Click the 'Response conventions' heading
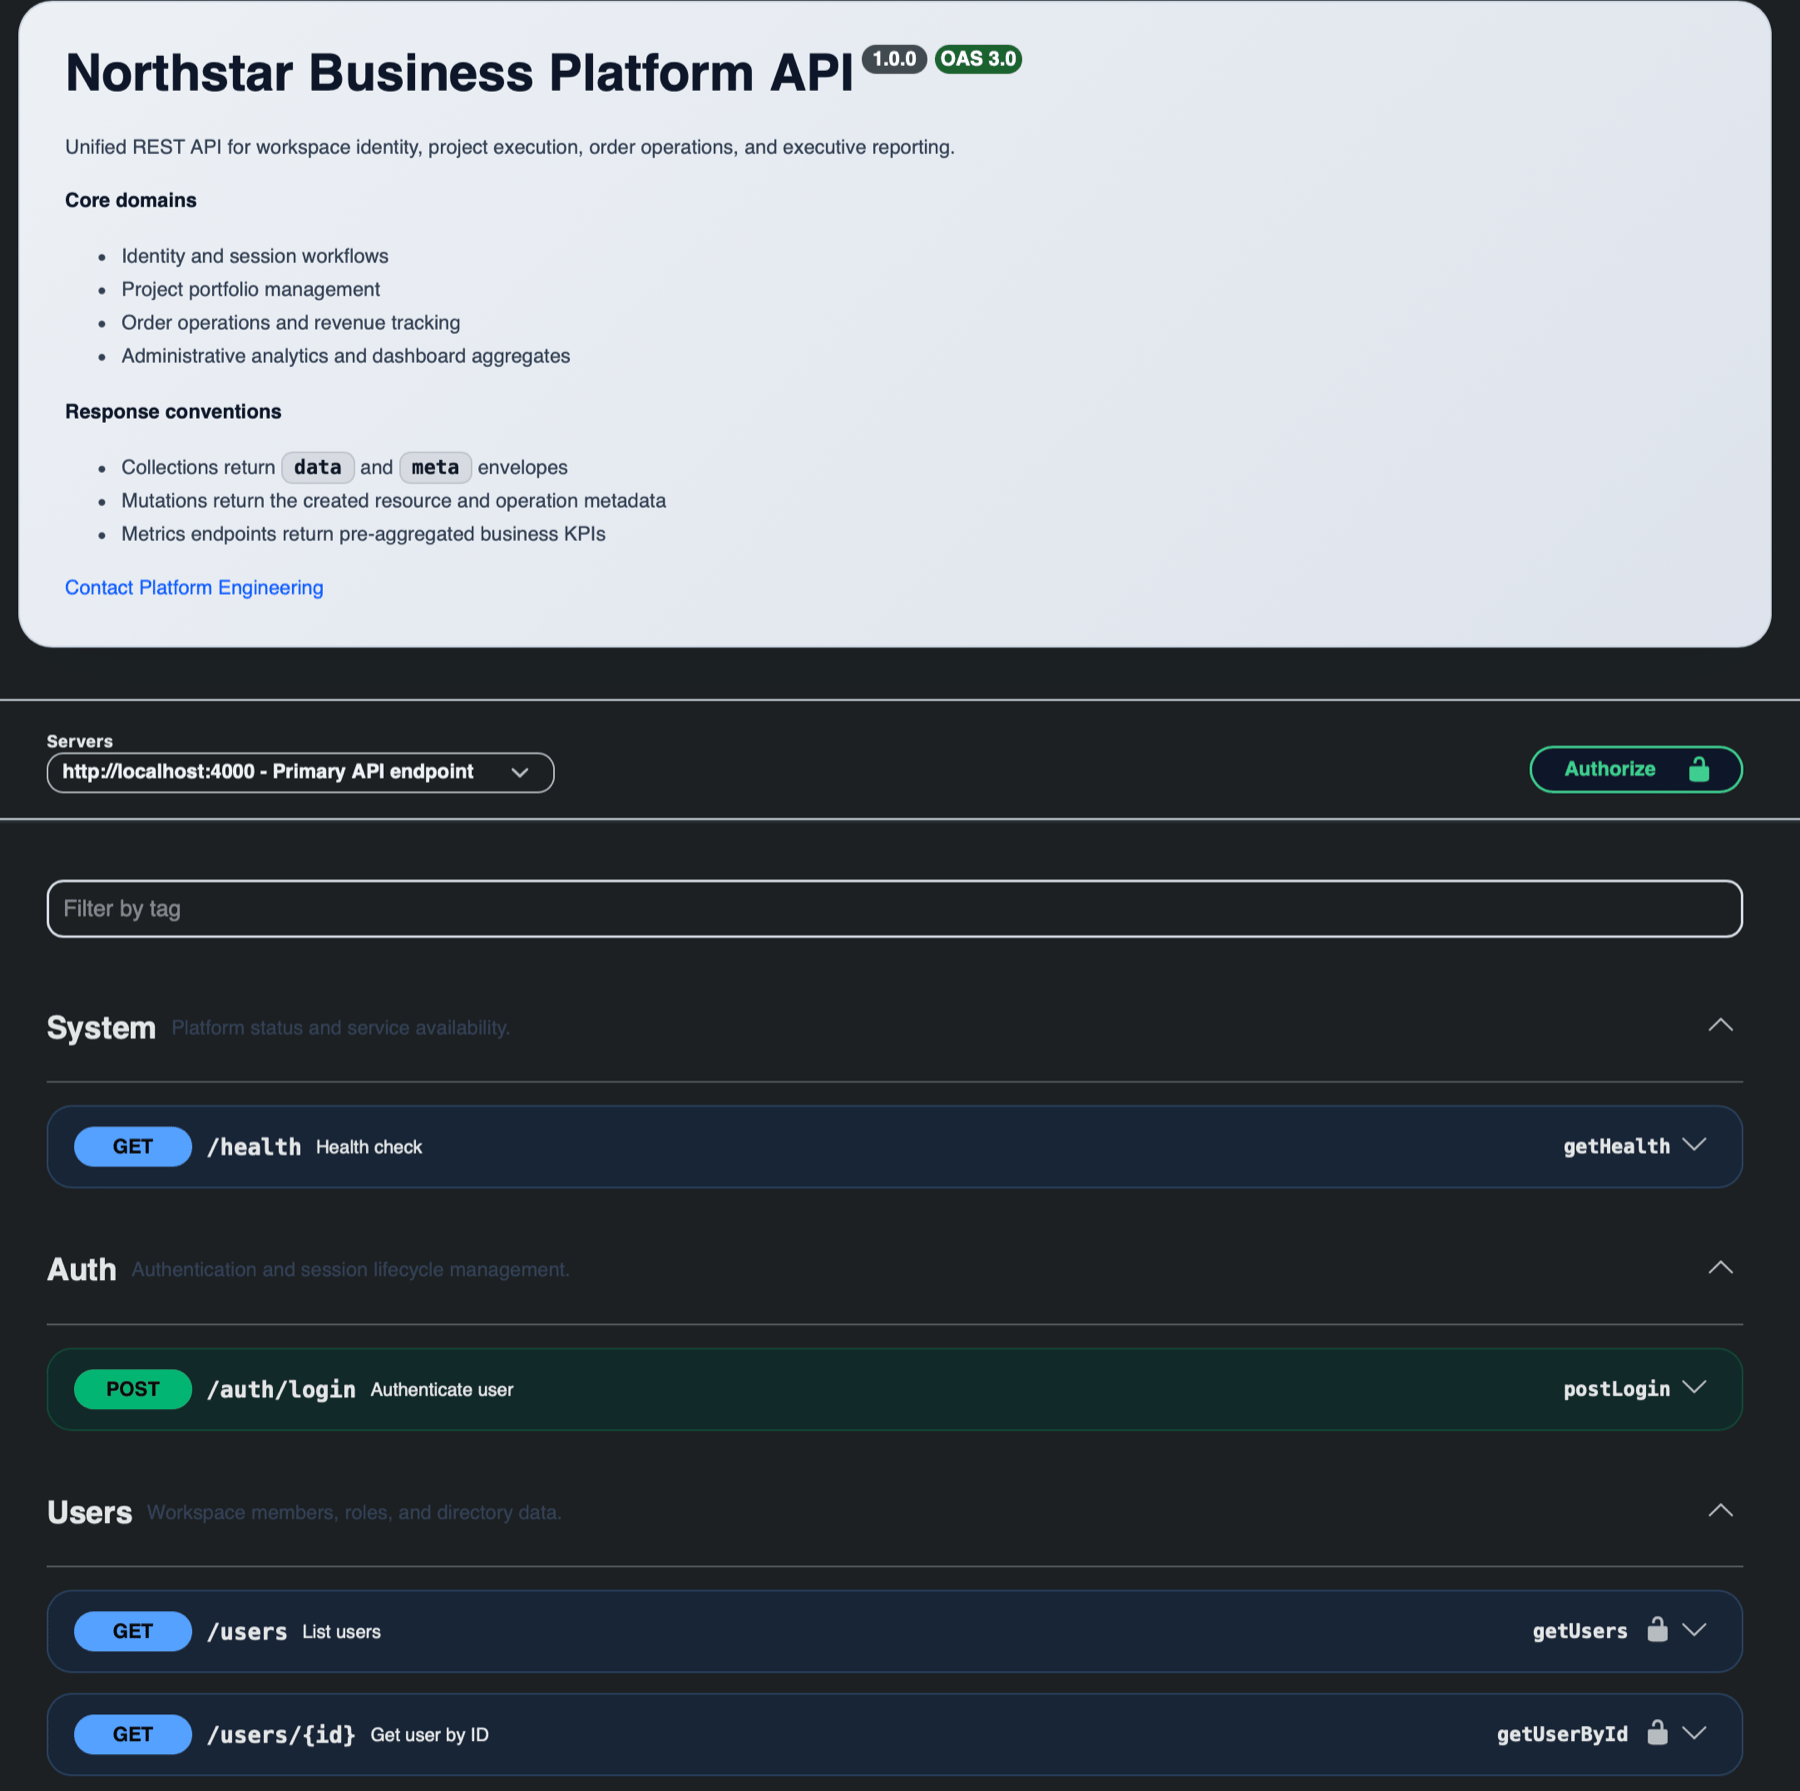1800x1791 pixels. pyautogui.click(x=173, y=411)
